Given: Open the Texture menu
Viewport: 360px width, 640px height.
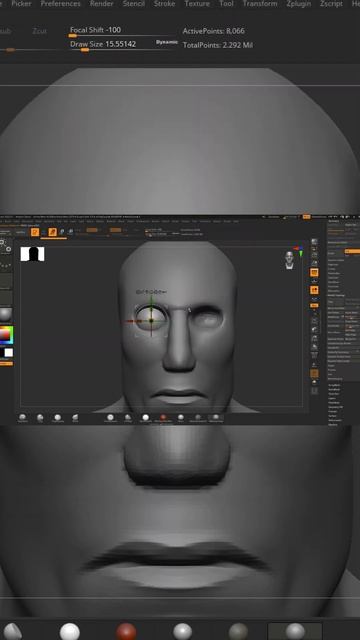Looking at the screenshot, I should click(197, 4).
